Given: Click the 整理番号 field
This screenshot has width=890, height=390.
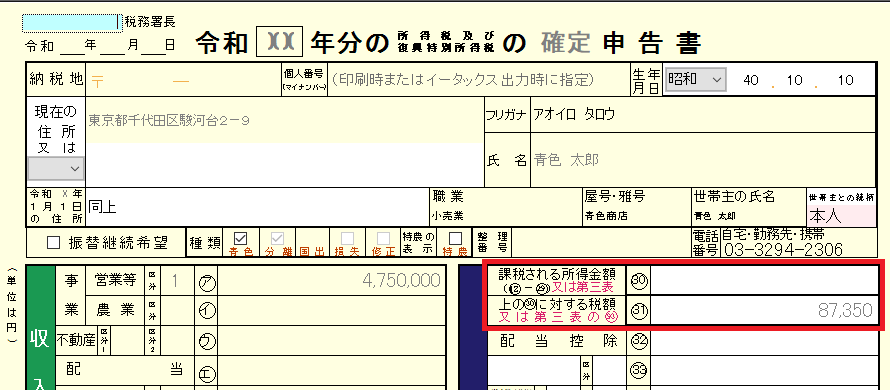Looking at the screenshot, I should coord(600,243).
